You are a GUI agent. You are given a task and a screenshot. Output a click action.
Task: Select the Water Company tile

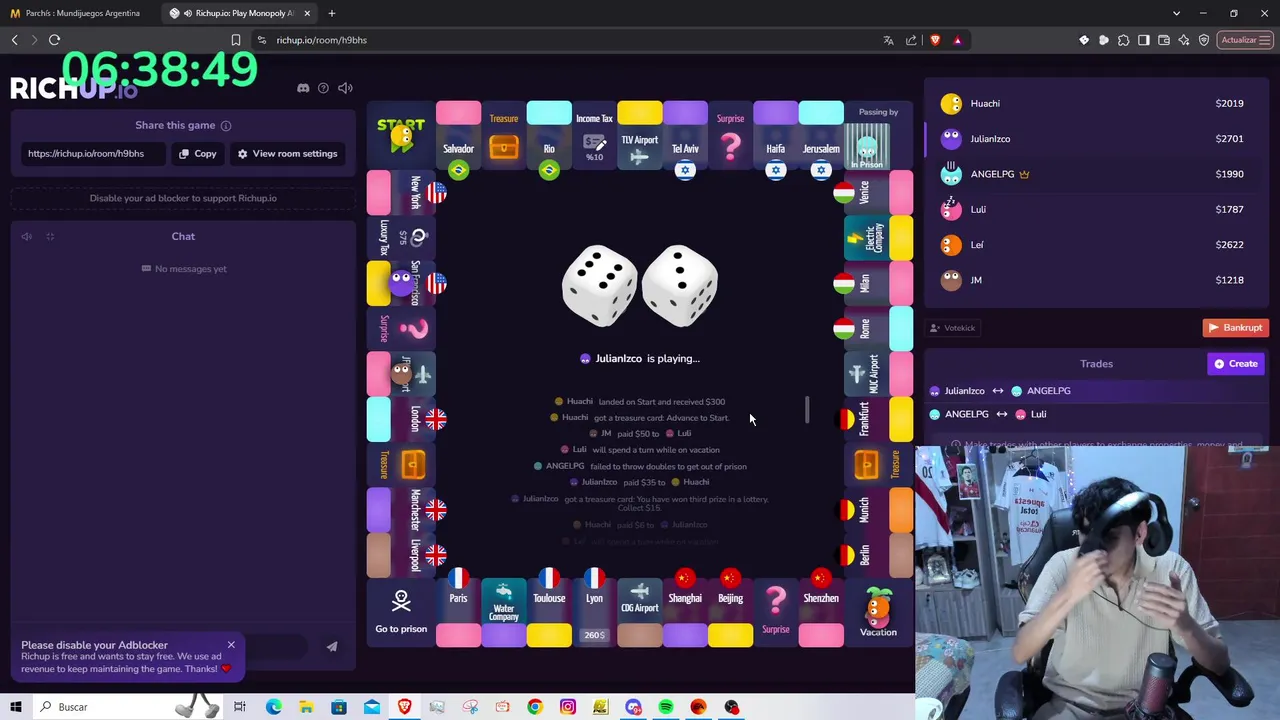[x=504, y=613]
